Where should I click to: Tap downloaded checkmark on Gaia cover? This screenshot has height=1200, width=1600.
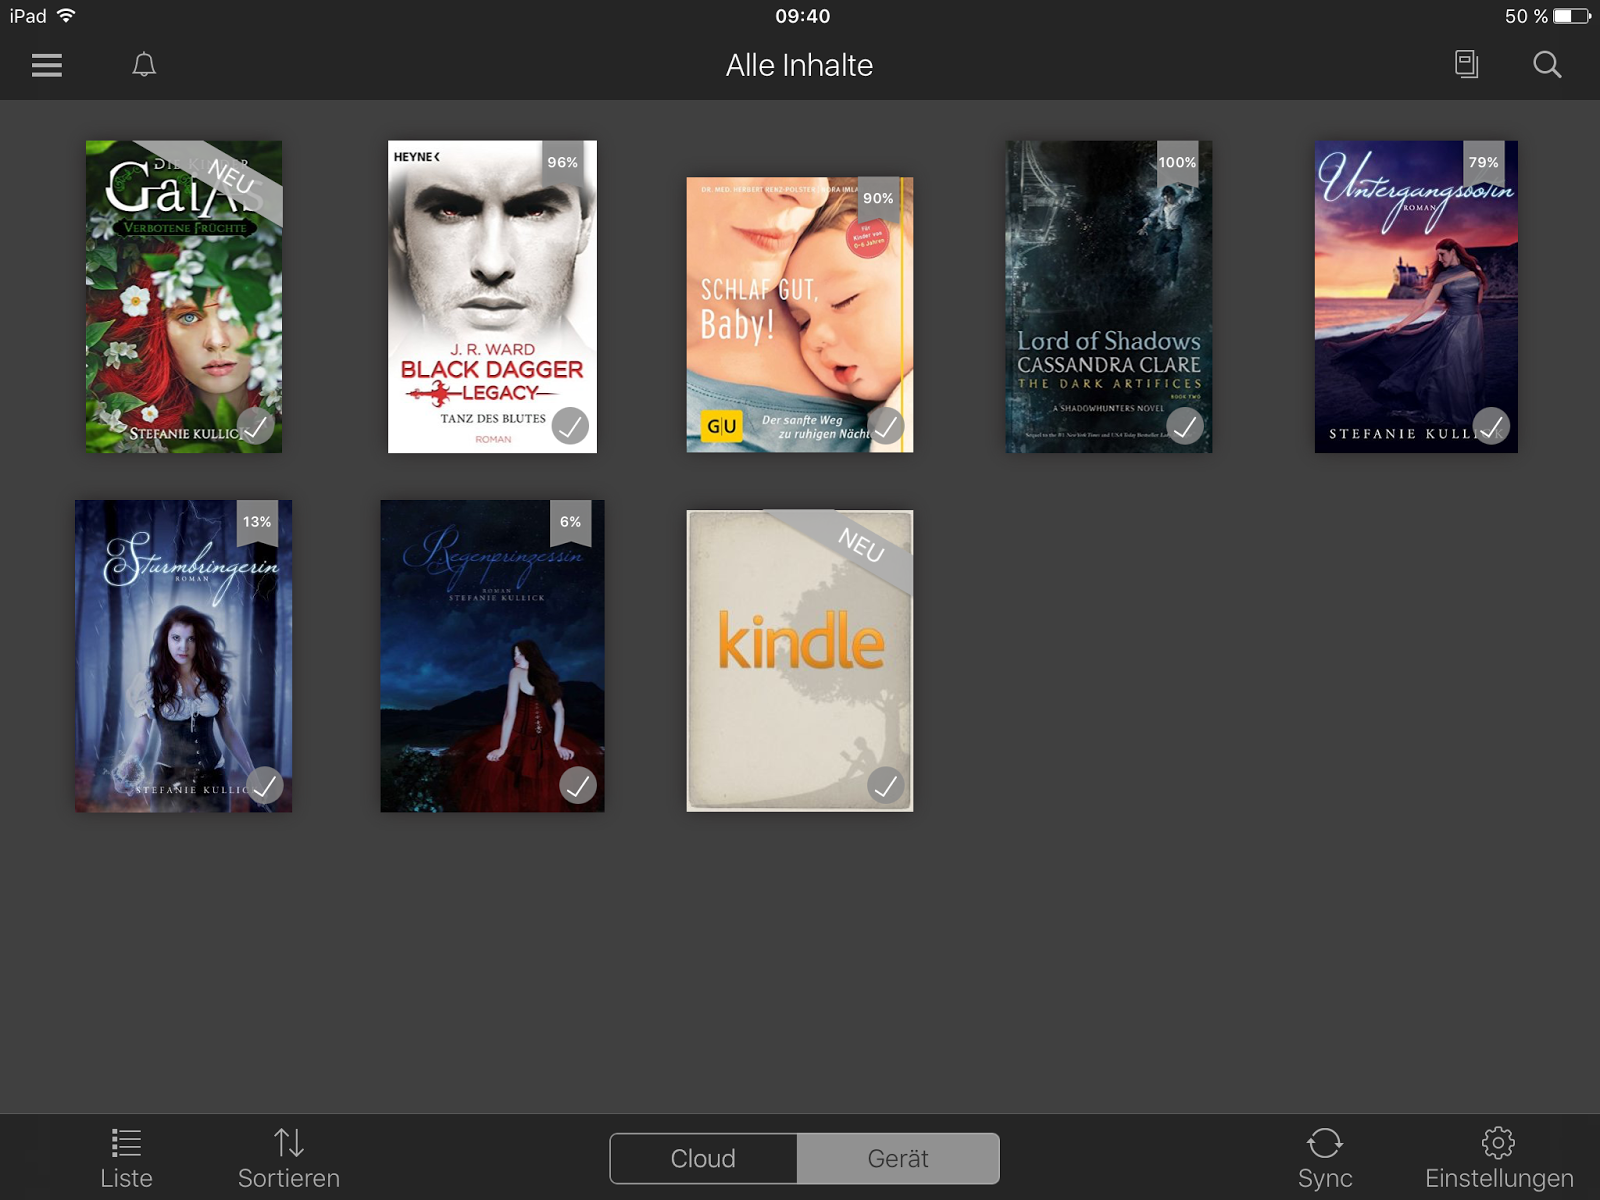(256, 427)
